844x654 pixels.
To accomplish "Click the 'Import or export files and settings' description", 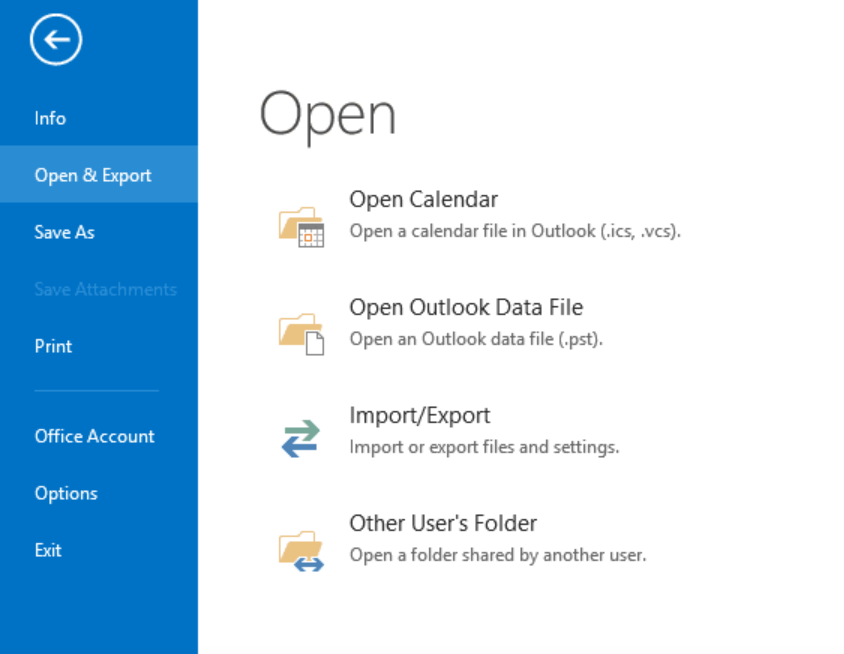I will (484, 447).
